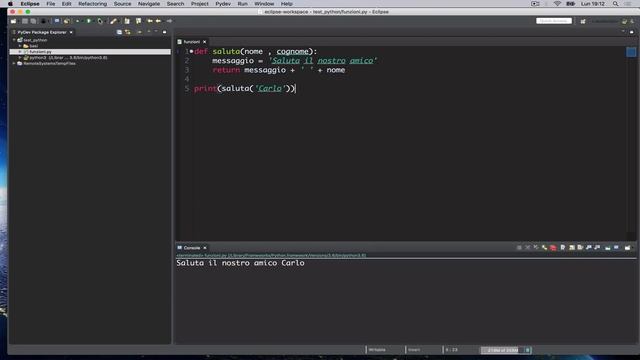Open the Source menu
640x360 pixels.
[x=122, y=4]
